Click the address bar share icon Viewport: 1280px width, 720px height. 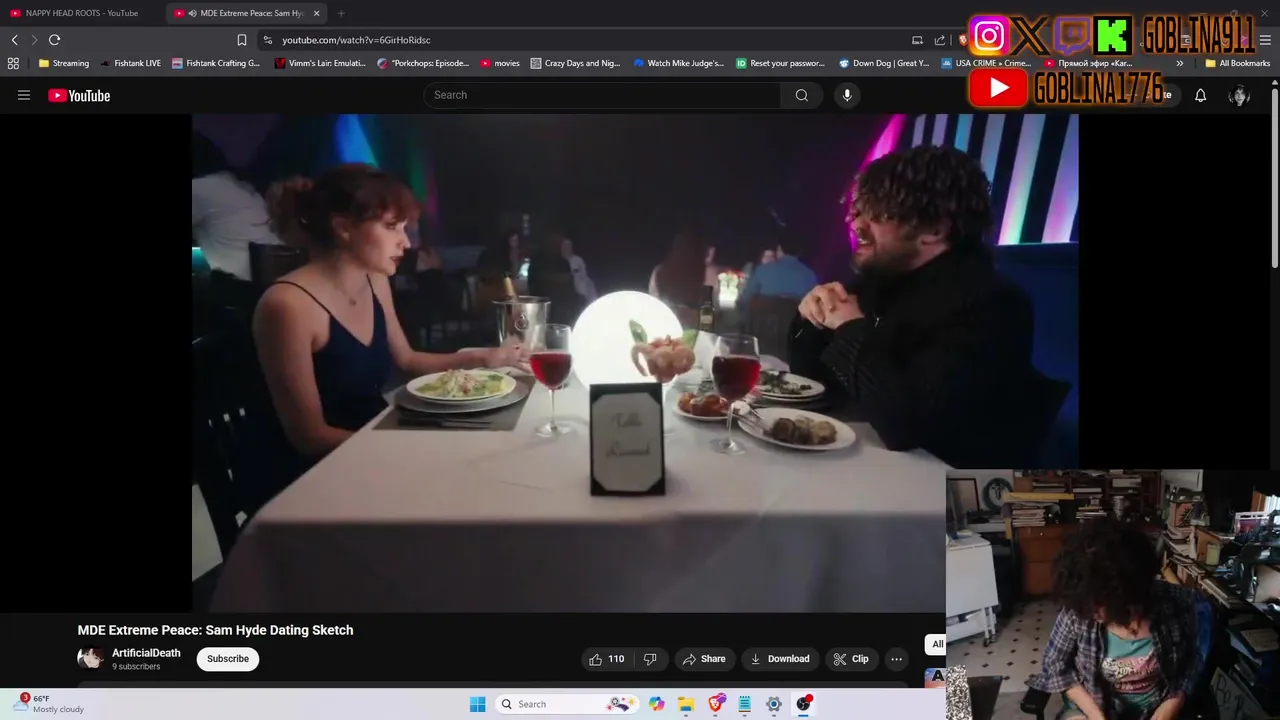click(x=939, y=40)
